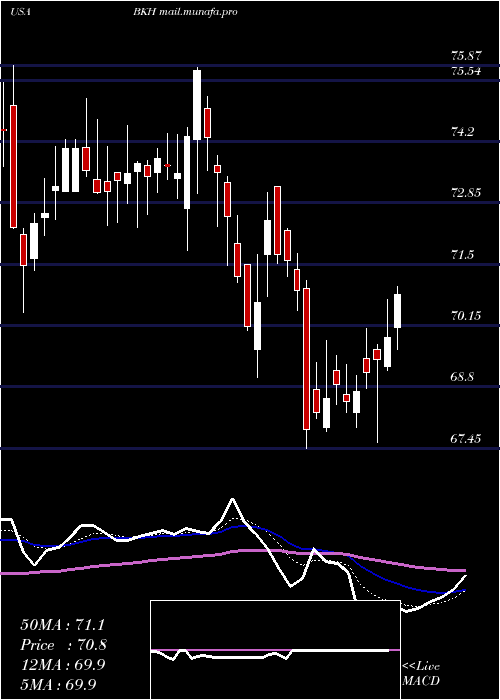500x700 pixels.
Task: Click the 71.5 price level label
Action: [x=462, y=255]
